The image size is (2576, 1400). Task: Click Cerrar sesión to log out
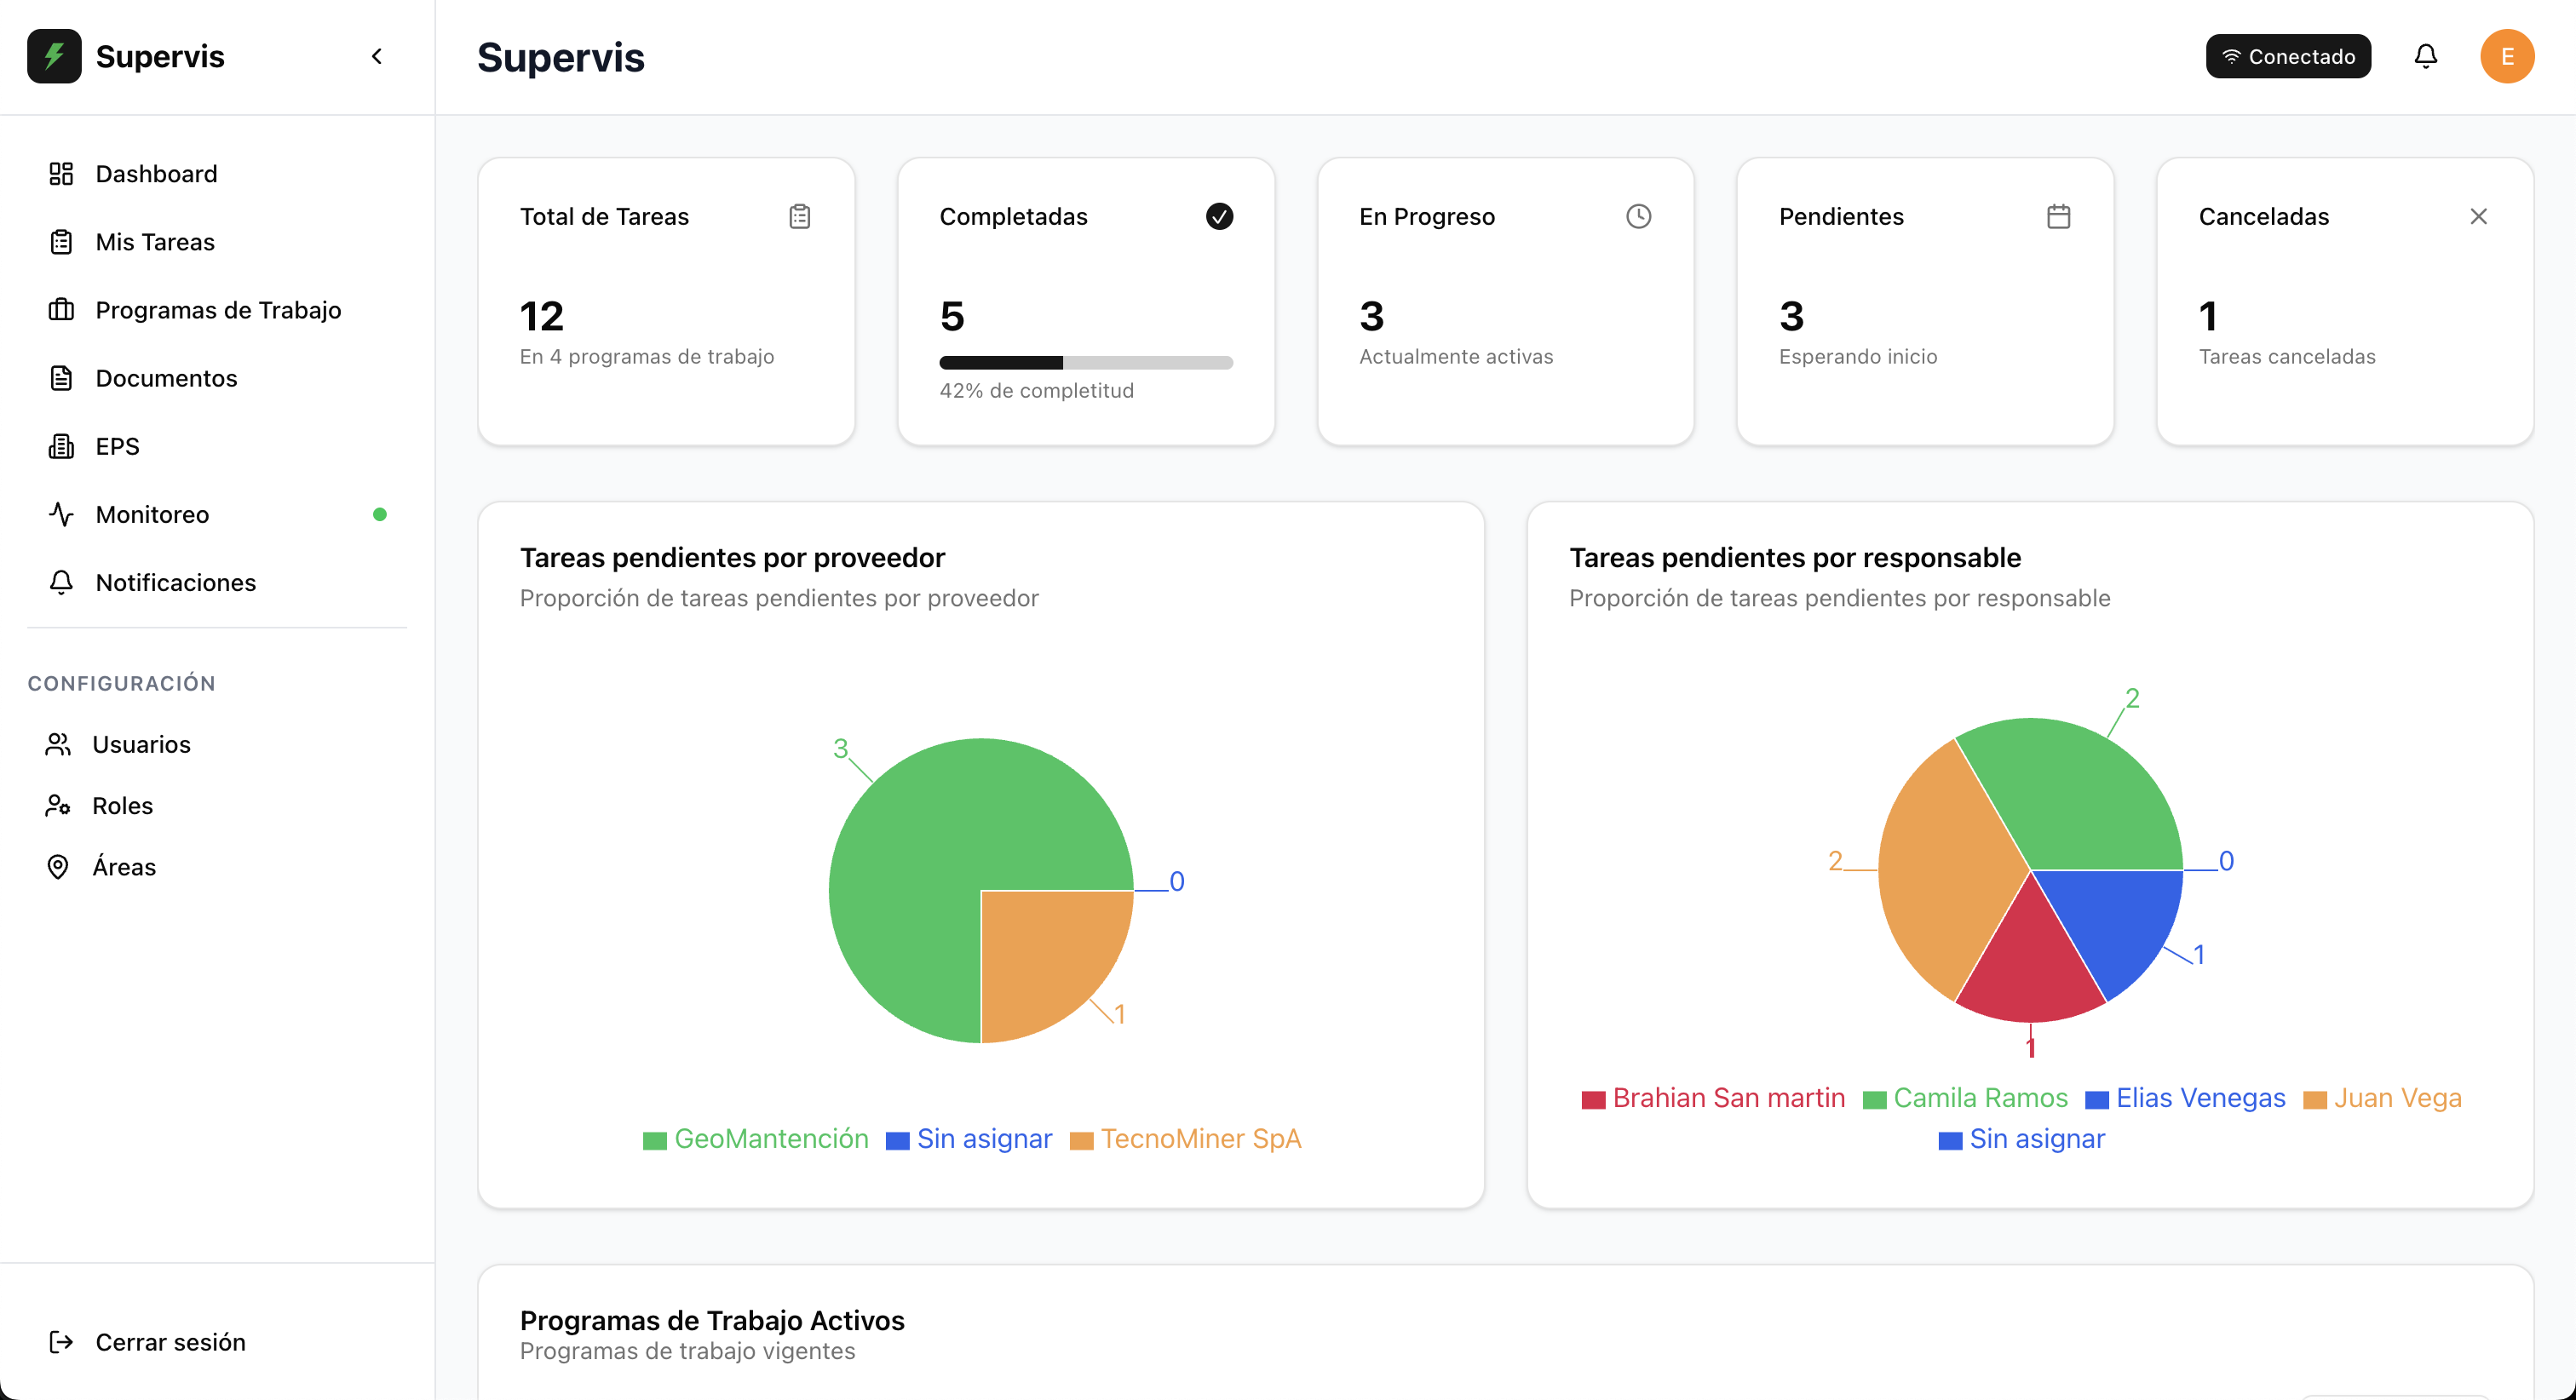[170, 1342]
